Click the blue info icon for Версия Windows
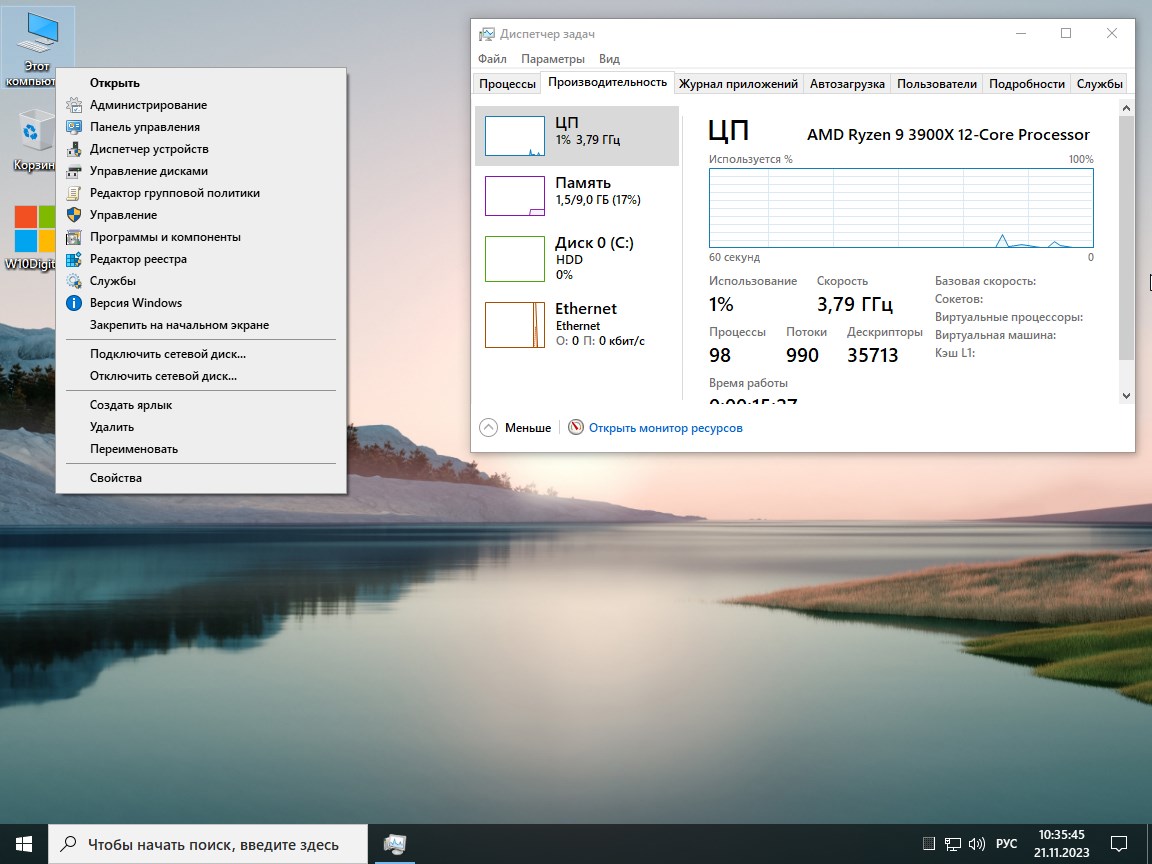 [x=73, y=303]
